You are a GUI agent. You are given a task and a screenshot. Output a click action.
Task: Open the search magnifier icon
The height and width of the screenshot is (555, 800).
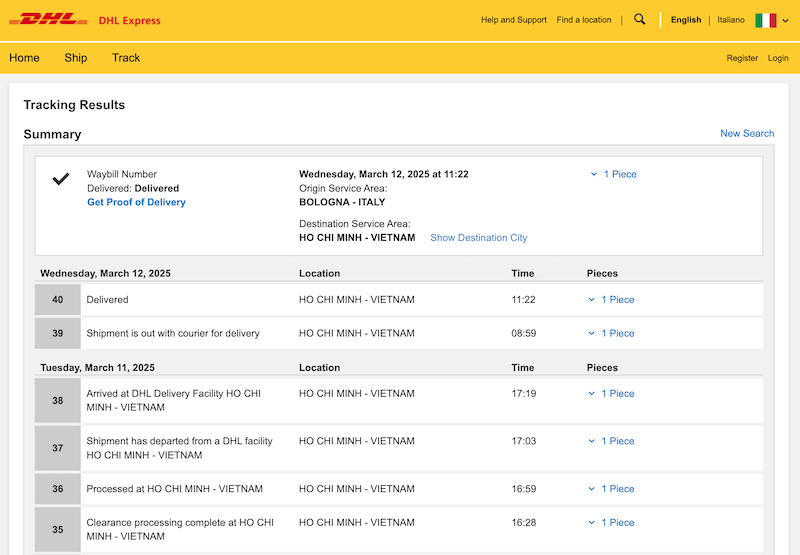pyautogui.click(x=639, y=19)
